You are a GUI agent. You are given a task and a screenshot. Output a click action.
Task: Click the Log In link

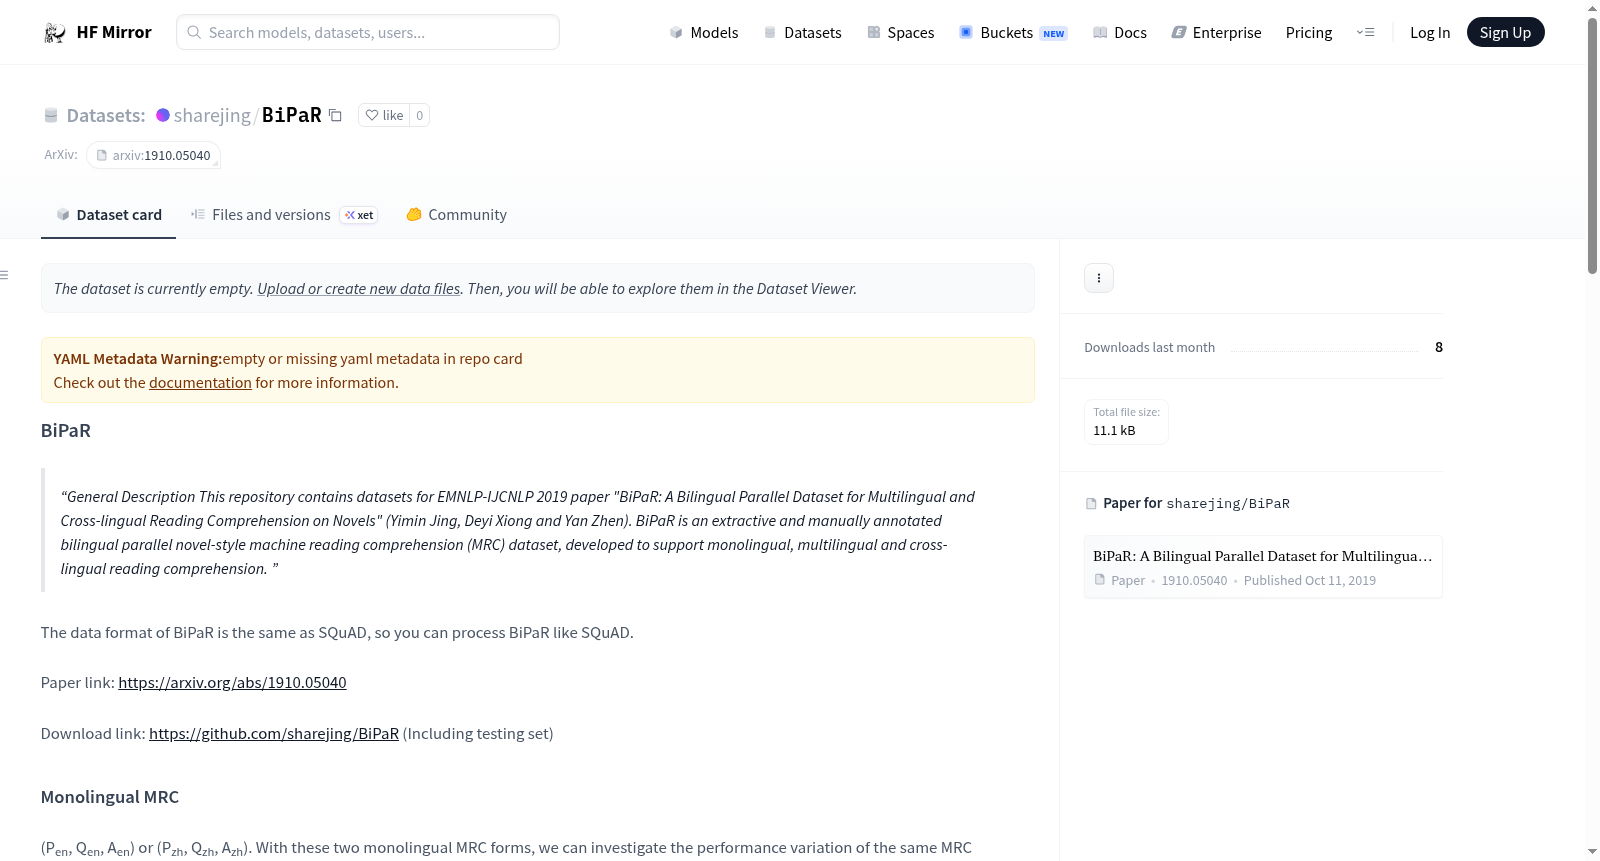1430,33
